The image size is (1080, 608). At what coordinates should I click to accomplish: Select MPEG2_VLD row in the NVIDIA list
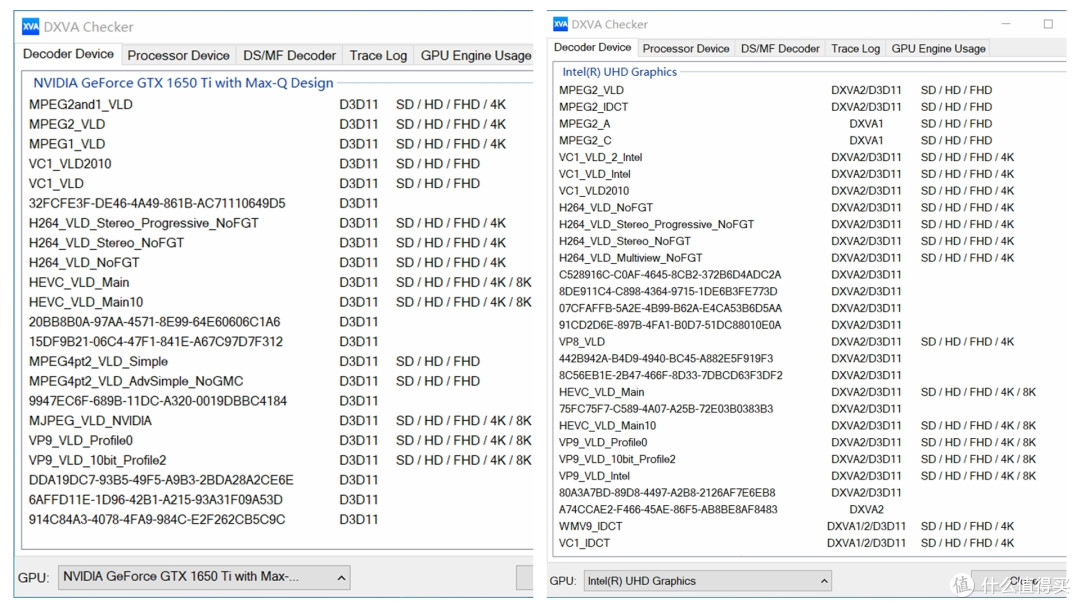tap(267, 125)
